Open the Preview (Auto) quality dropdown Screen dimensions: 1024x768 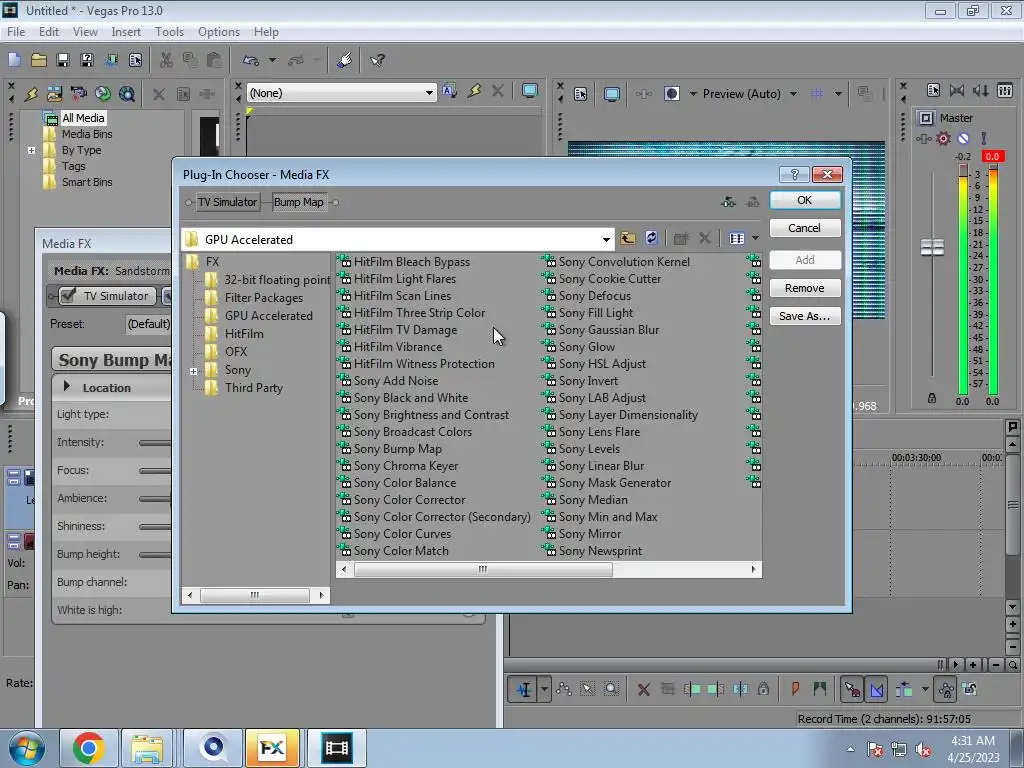(793, 94)
